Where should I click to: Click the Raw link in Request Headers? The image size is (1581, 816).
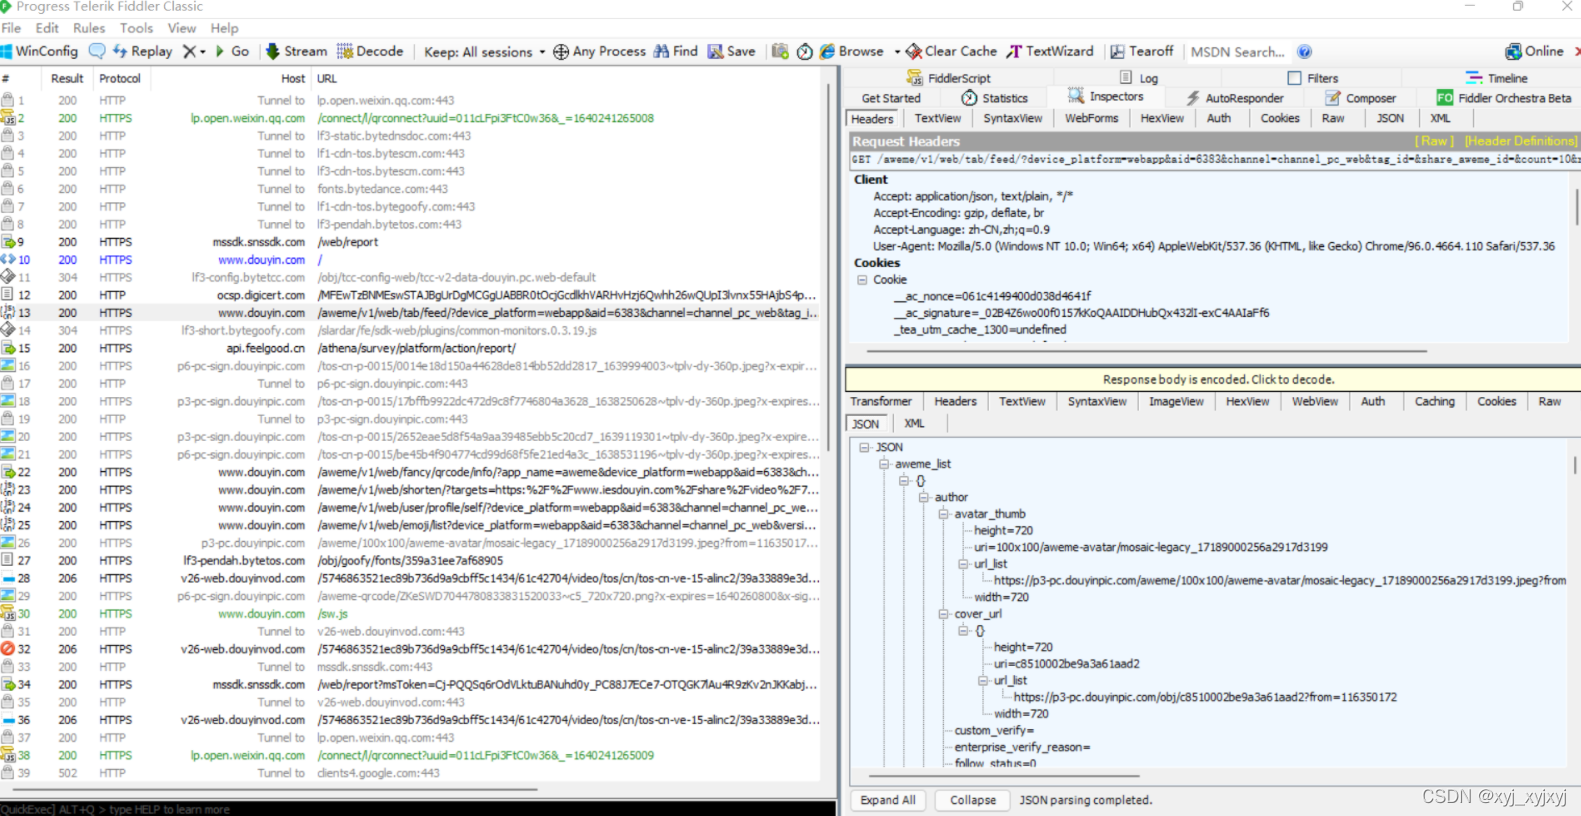coord(1435,141)
